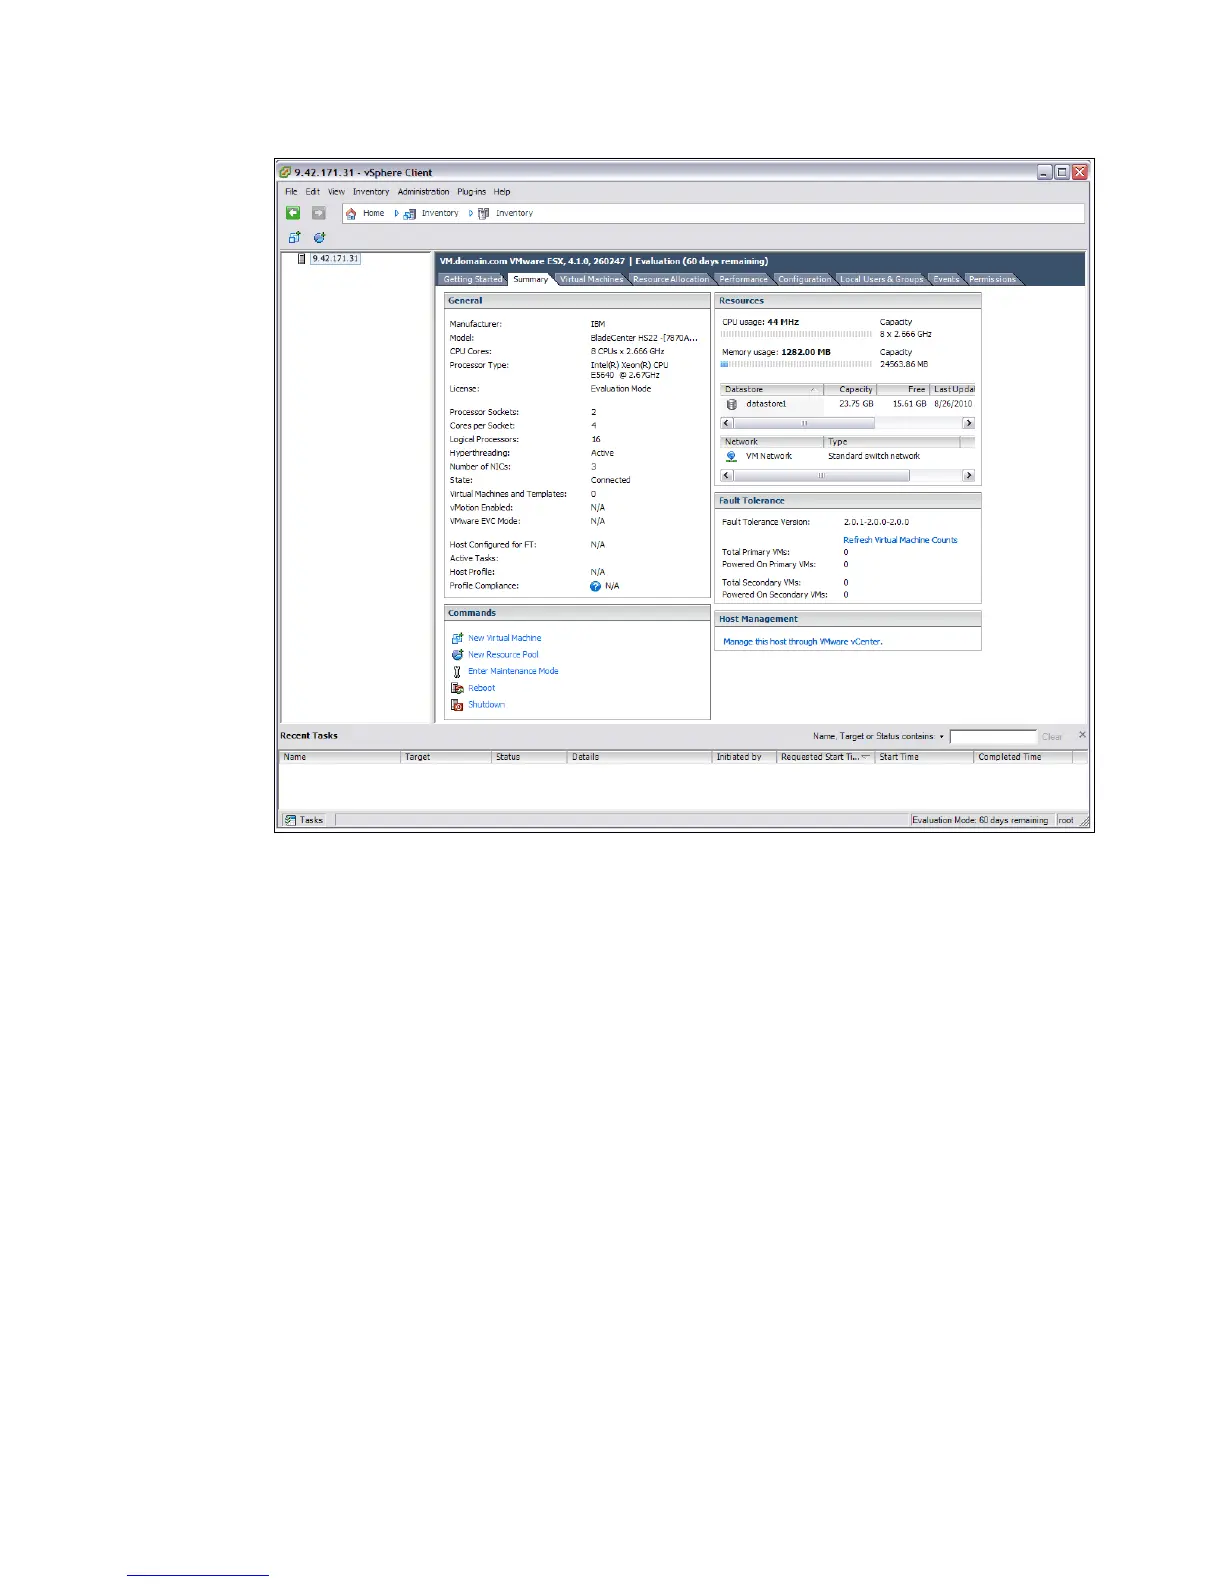1224x1584 pixels.
Task: Switch to the Resource Allocation tab
Action: (670, 279)
